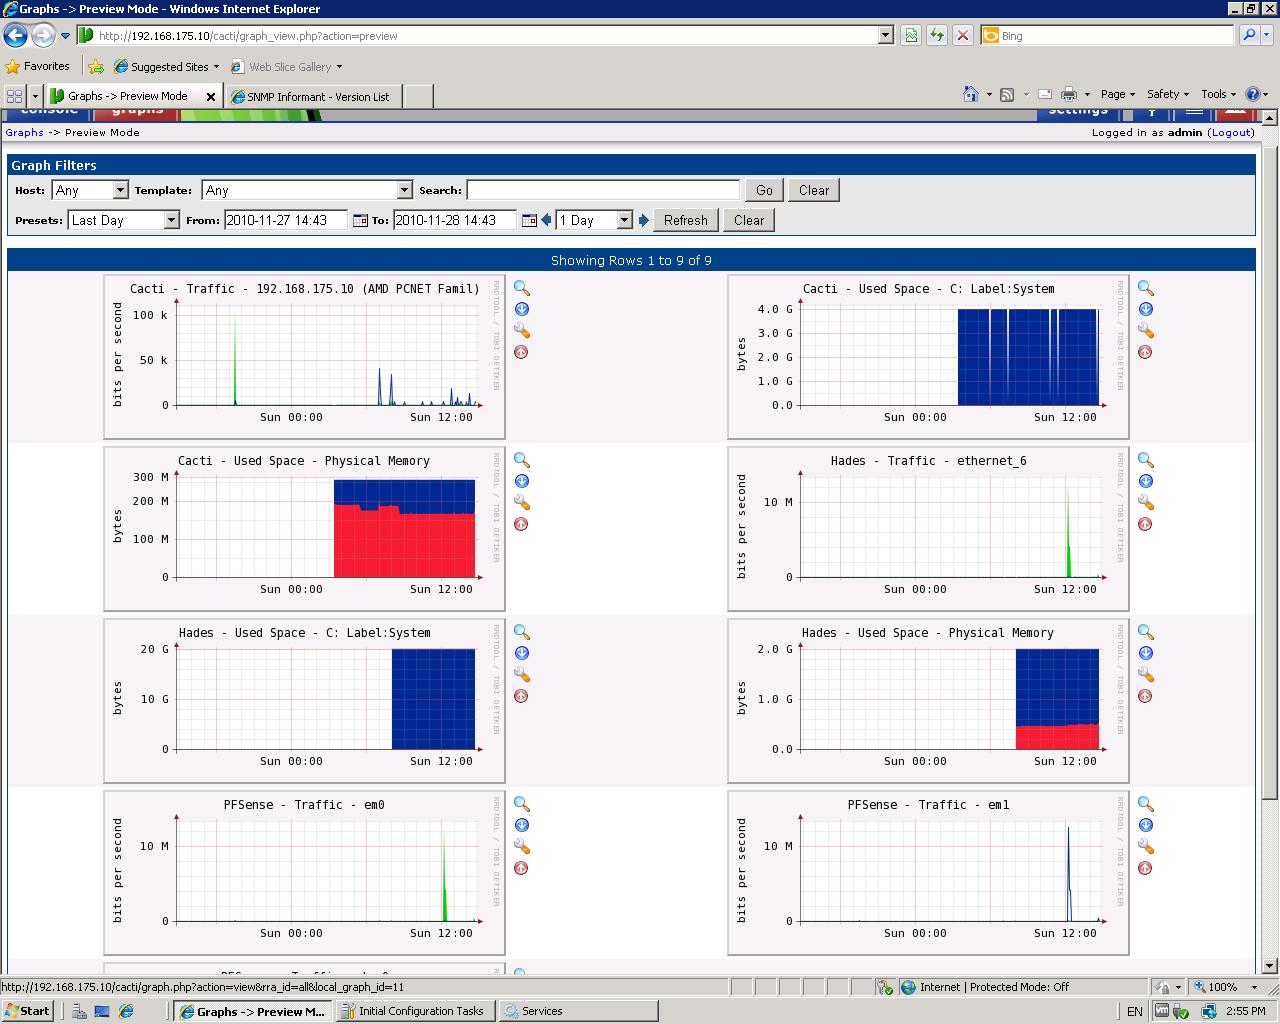Open wrench icon for Cacti Used Space C: graph
Viewport: 1280px width, 1024px height.
pos(1145,331)
